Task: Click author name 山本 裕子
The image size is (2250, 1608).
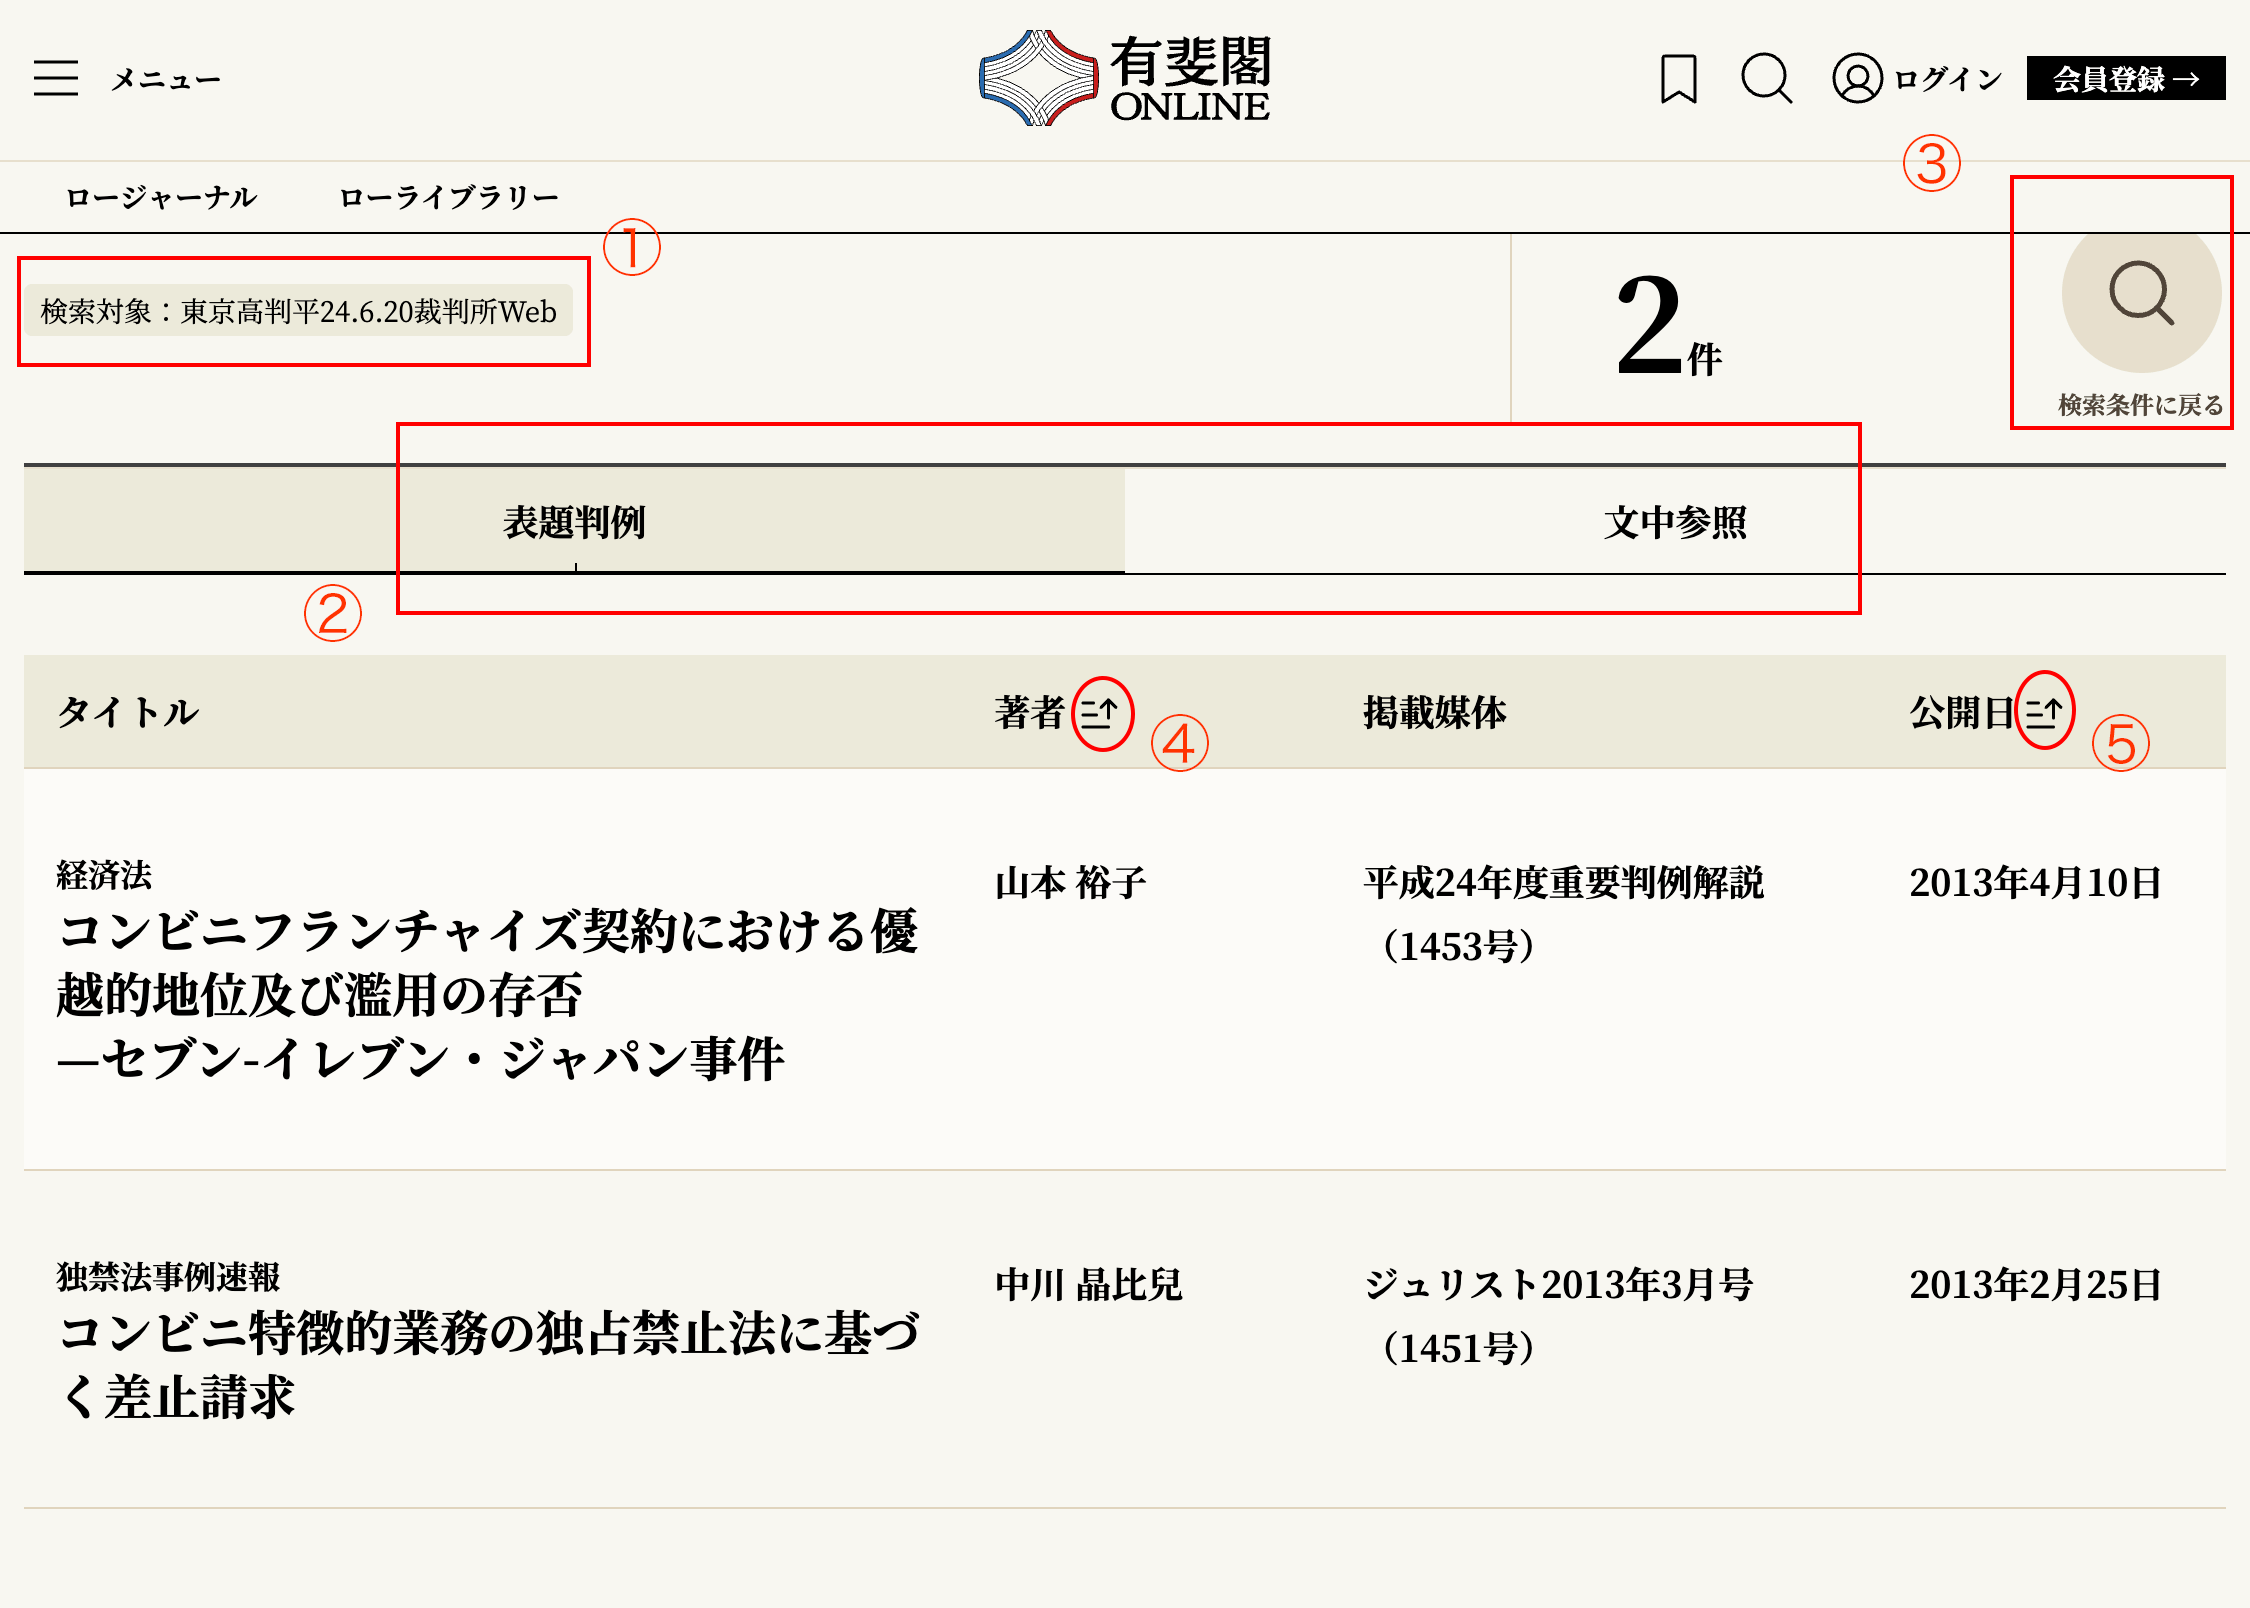Action: [1070, 883]
